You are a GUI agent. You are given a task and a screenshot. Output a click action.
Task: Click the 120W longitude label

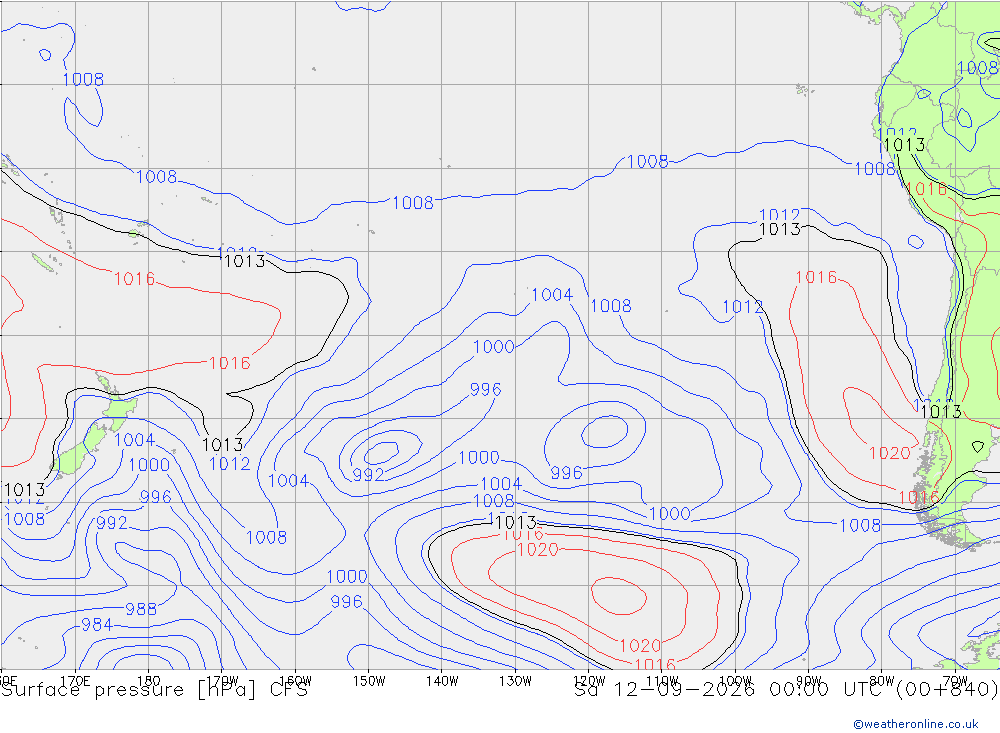[589, 681]
